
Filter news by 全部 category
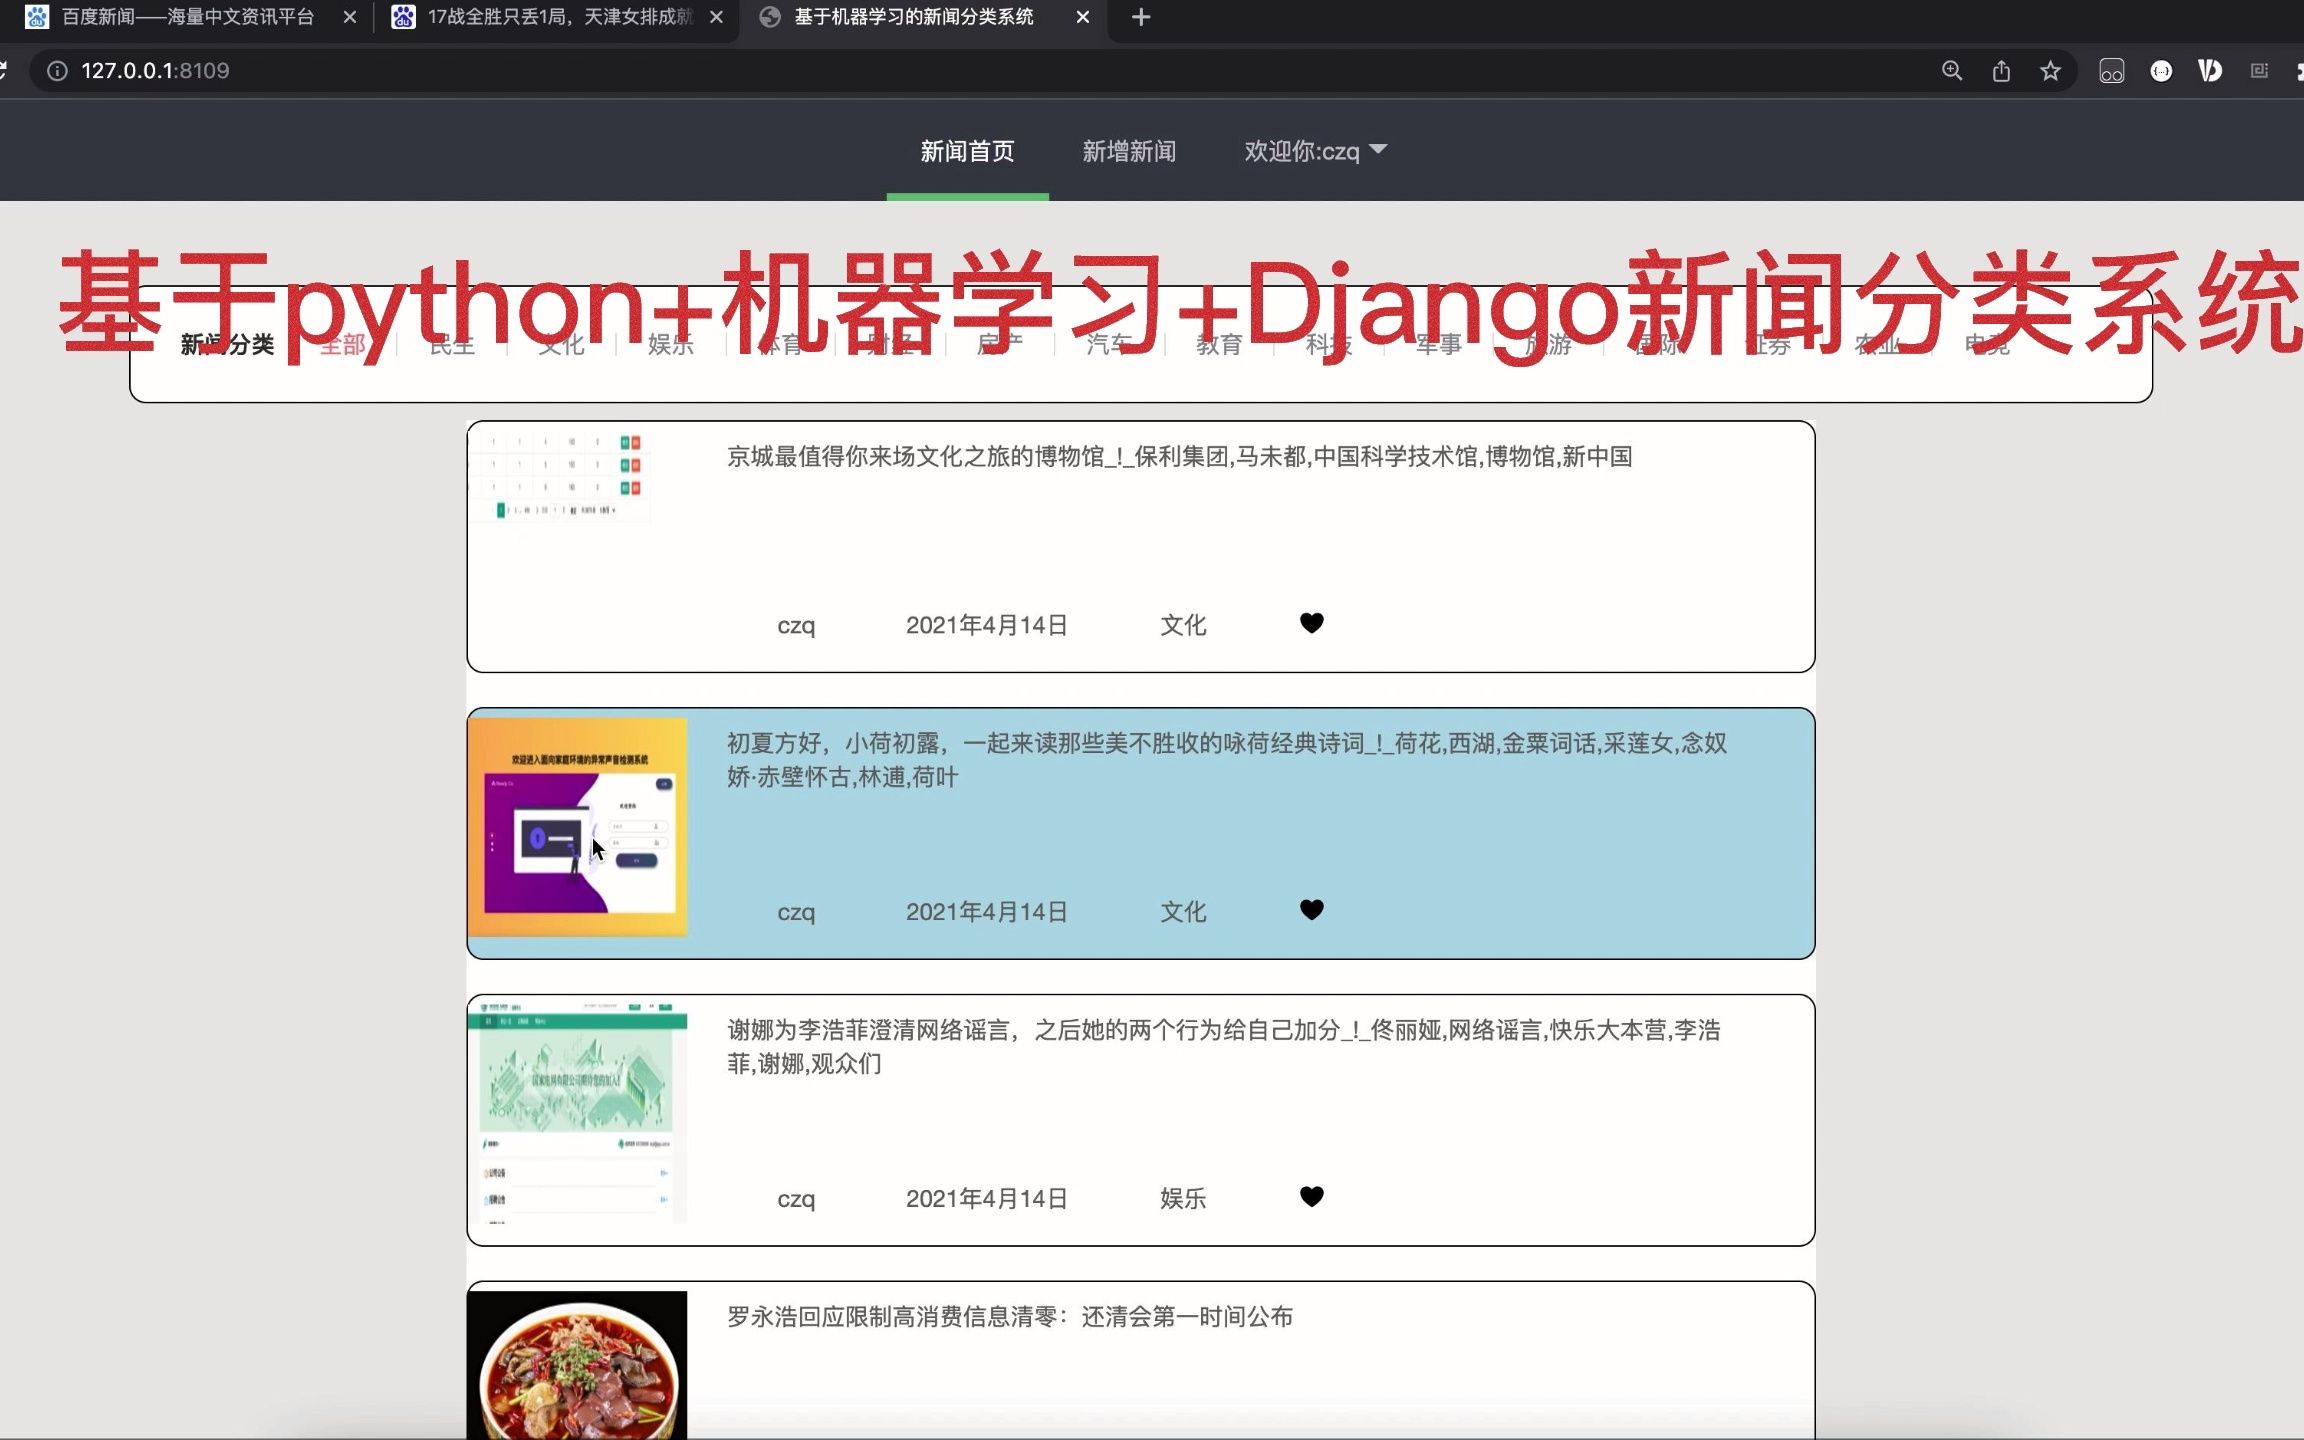(342, 345)
